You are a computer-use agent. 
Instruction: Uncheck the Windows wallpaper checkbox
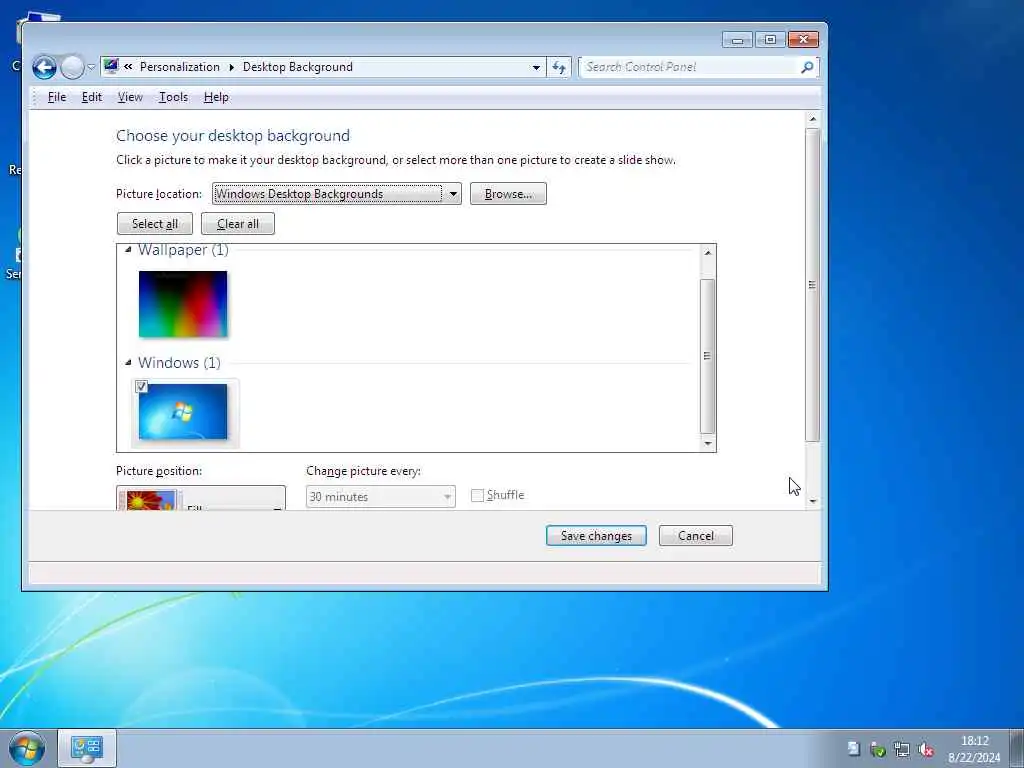point(141,387)
